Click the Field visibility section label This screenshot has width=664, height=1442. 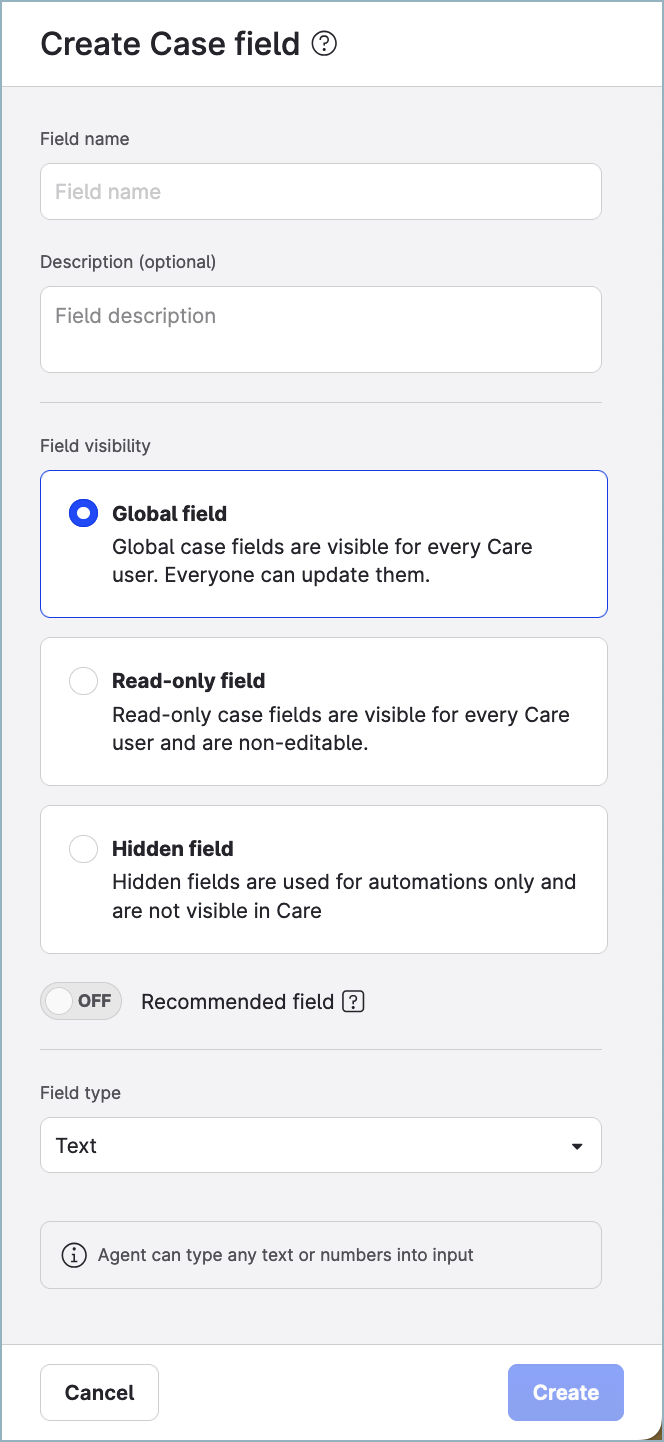95,446
